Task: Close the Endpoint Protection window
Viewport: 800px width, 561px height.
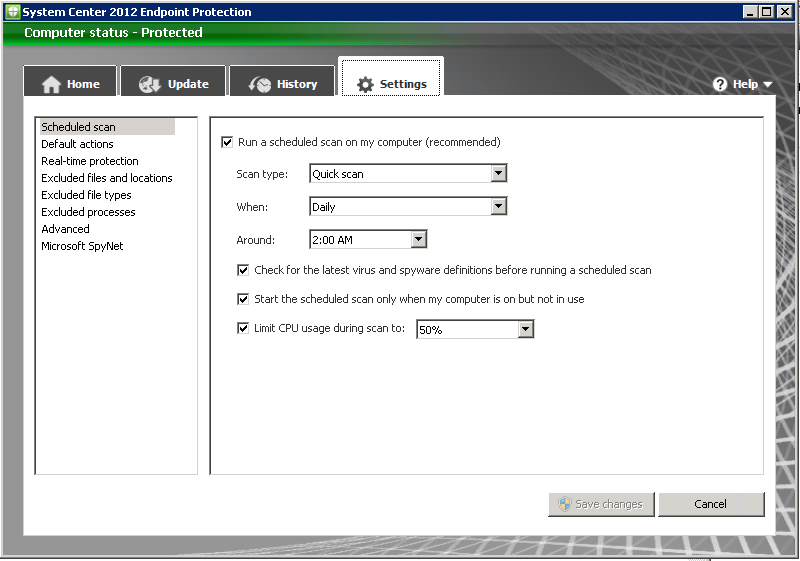Action: [784, 12]
